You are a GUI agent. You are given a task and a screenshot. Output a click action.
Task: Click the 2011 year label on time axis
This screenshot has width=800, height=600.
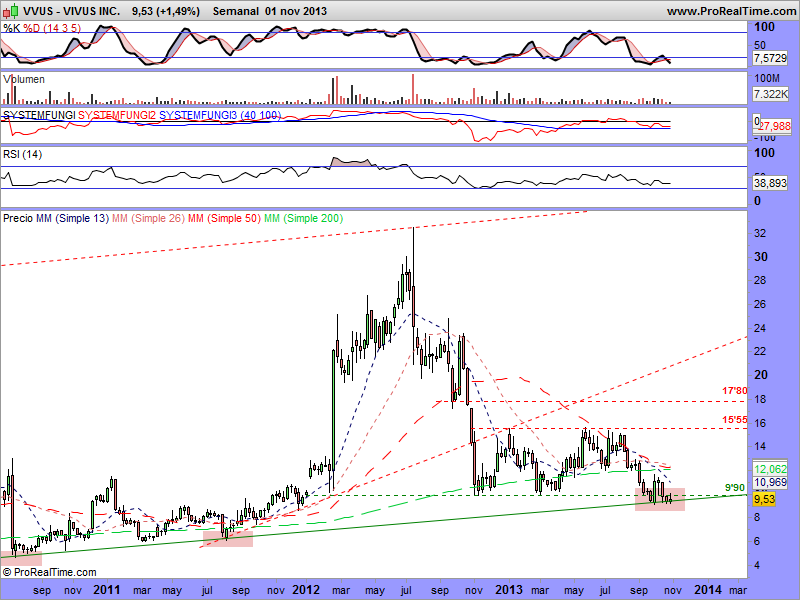point(108,590)
